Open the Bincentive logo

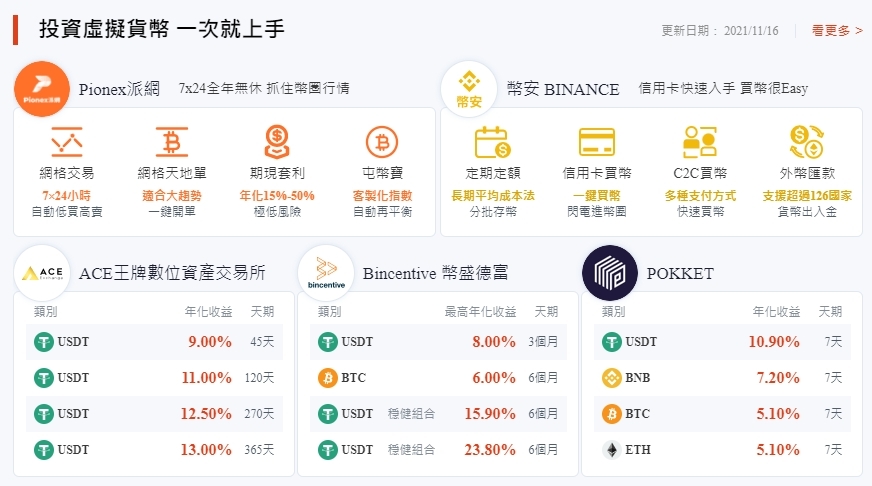tap(326, 273)
